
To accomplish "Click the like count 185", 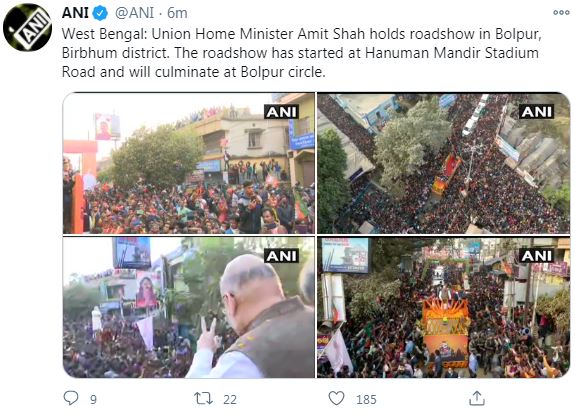I will pos(366,399).
